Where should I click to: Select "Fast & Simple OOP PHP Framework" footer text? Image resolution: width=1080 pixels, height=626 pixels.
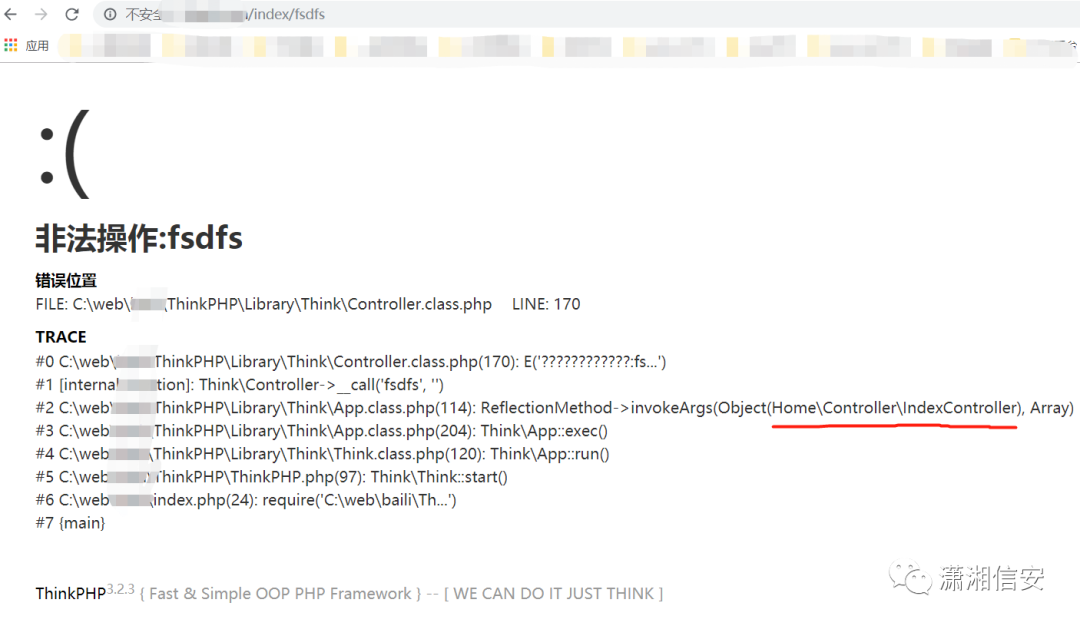(280, 594)
